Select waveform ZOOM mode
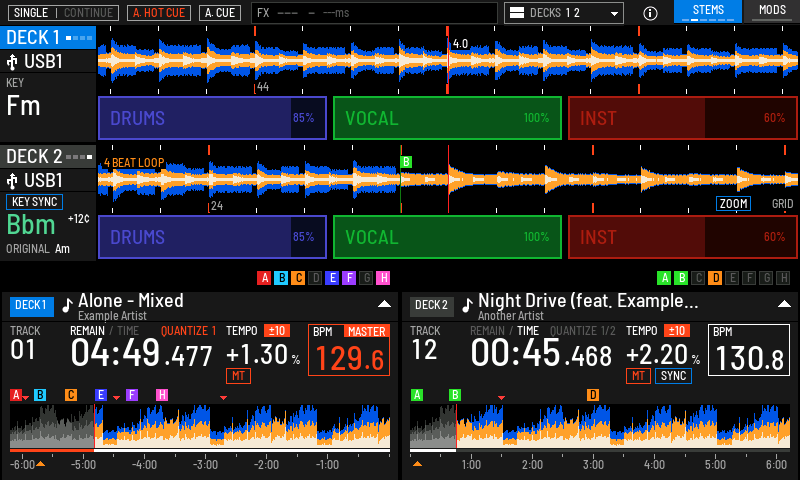 pyautogui.click(x=733, y=204)
